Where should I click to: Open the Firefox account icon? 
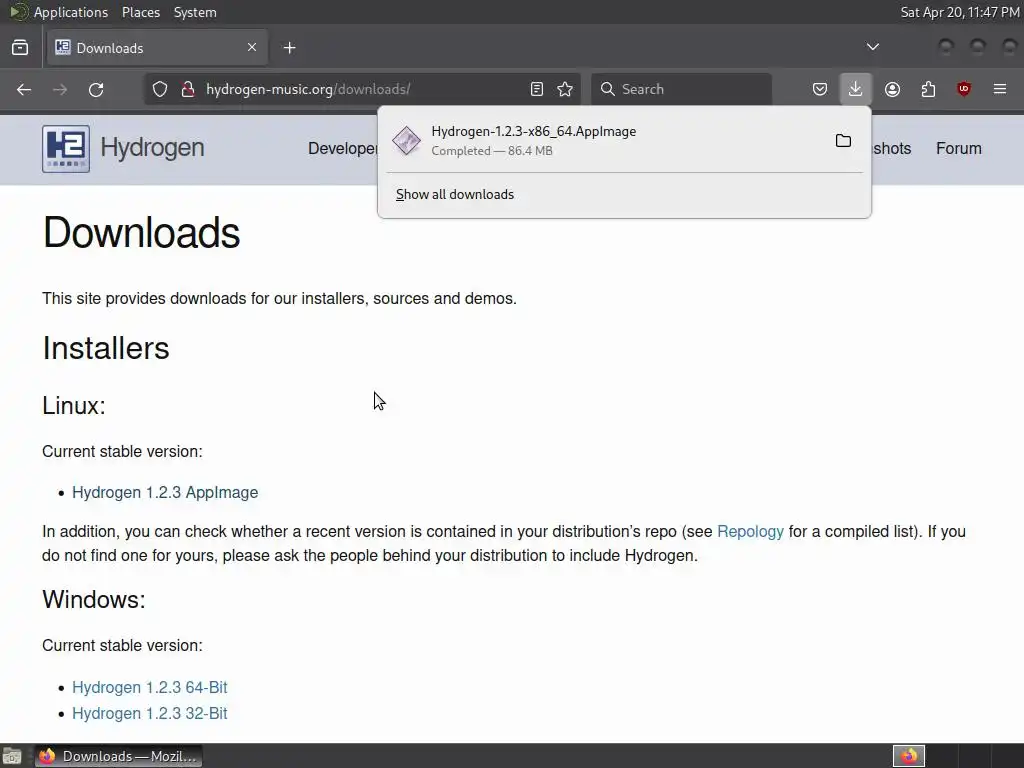point(892,89)
